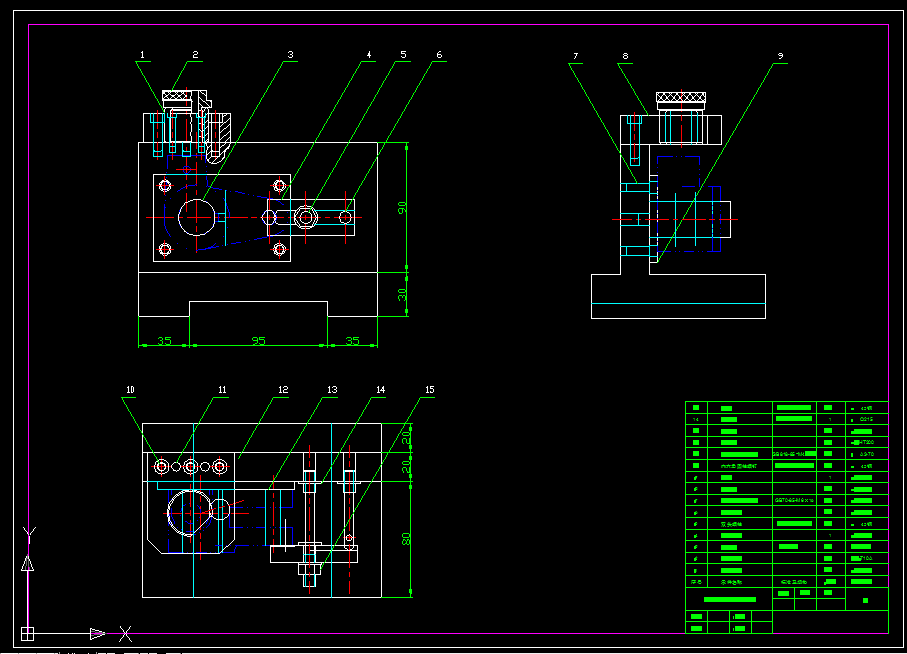
Task: Select part callout number 2
Action: (195, 54)
